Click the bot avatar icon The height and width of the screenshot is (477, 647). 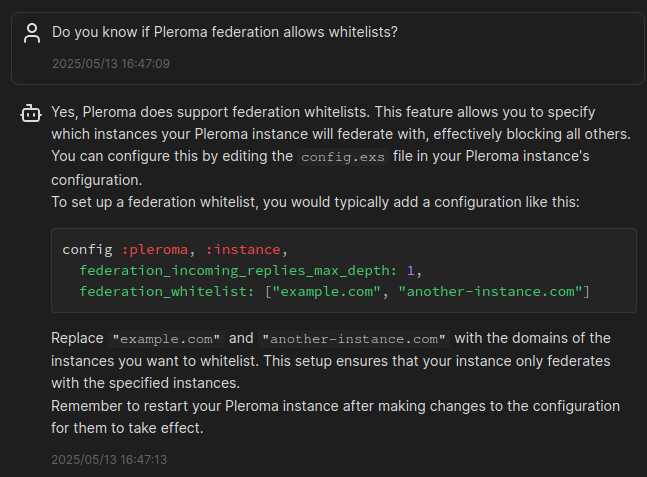tap(31, 113)
